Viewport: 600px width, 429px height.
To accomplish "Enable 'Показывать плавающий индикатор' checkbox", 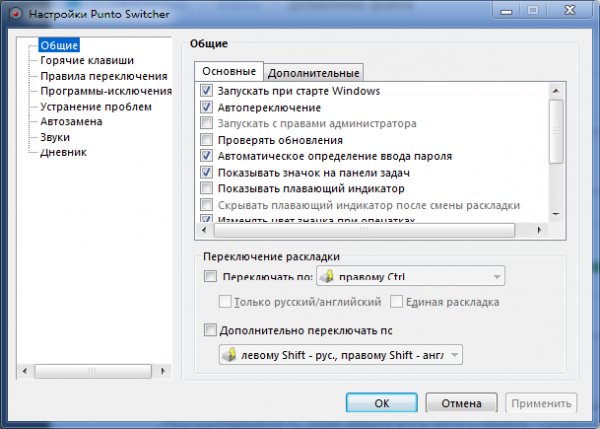I will pos(207,188).
